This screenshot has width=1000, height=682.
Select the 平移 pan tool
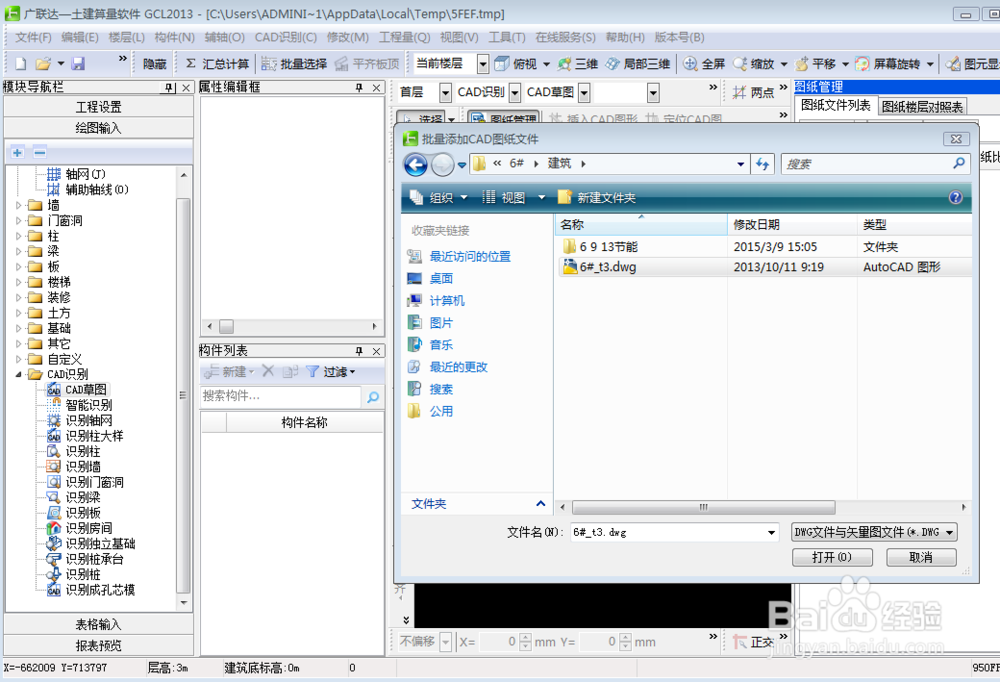[816, 64]
